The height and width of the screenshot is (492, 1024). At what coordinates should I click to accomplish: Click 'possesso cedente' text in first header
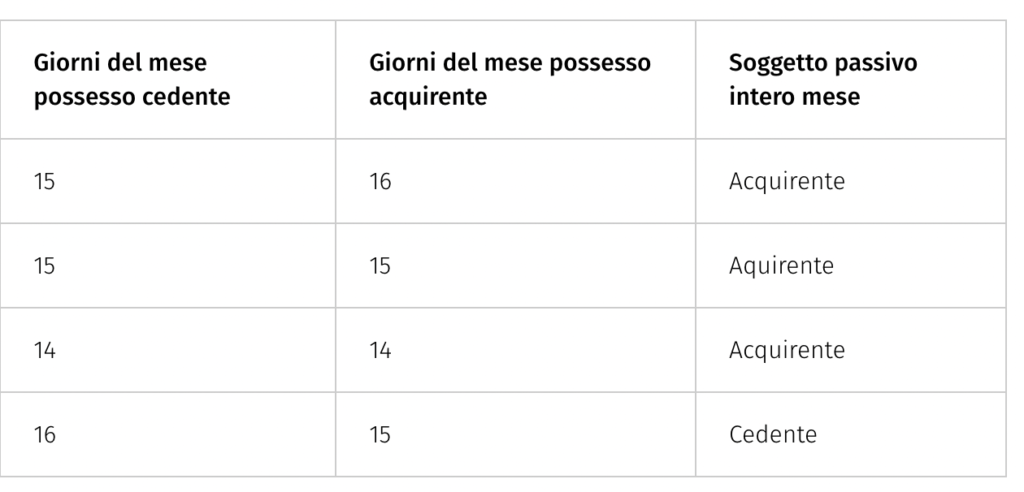pos(132,98)
